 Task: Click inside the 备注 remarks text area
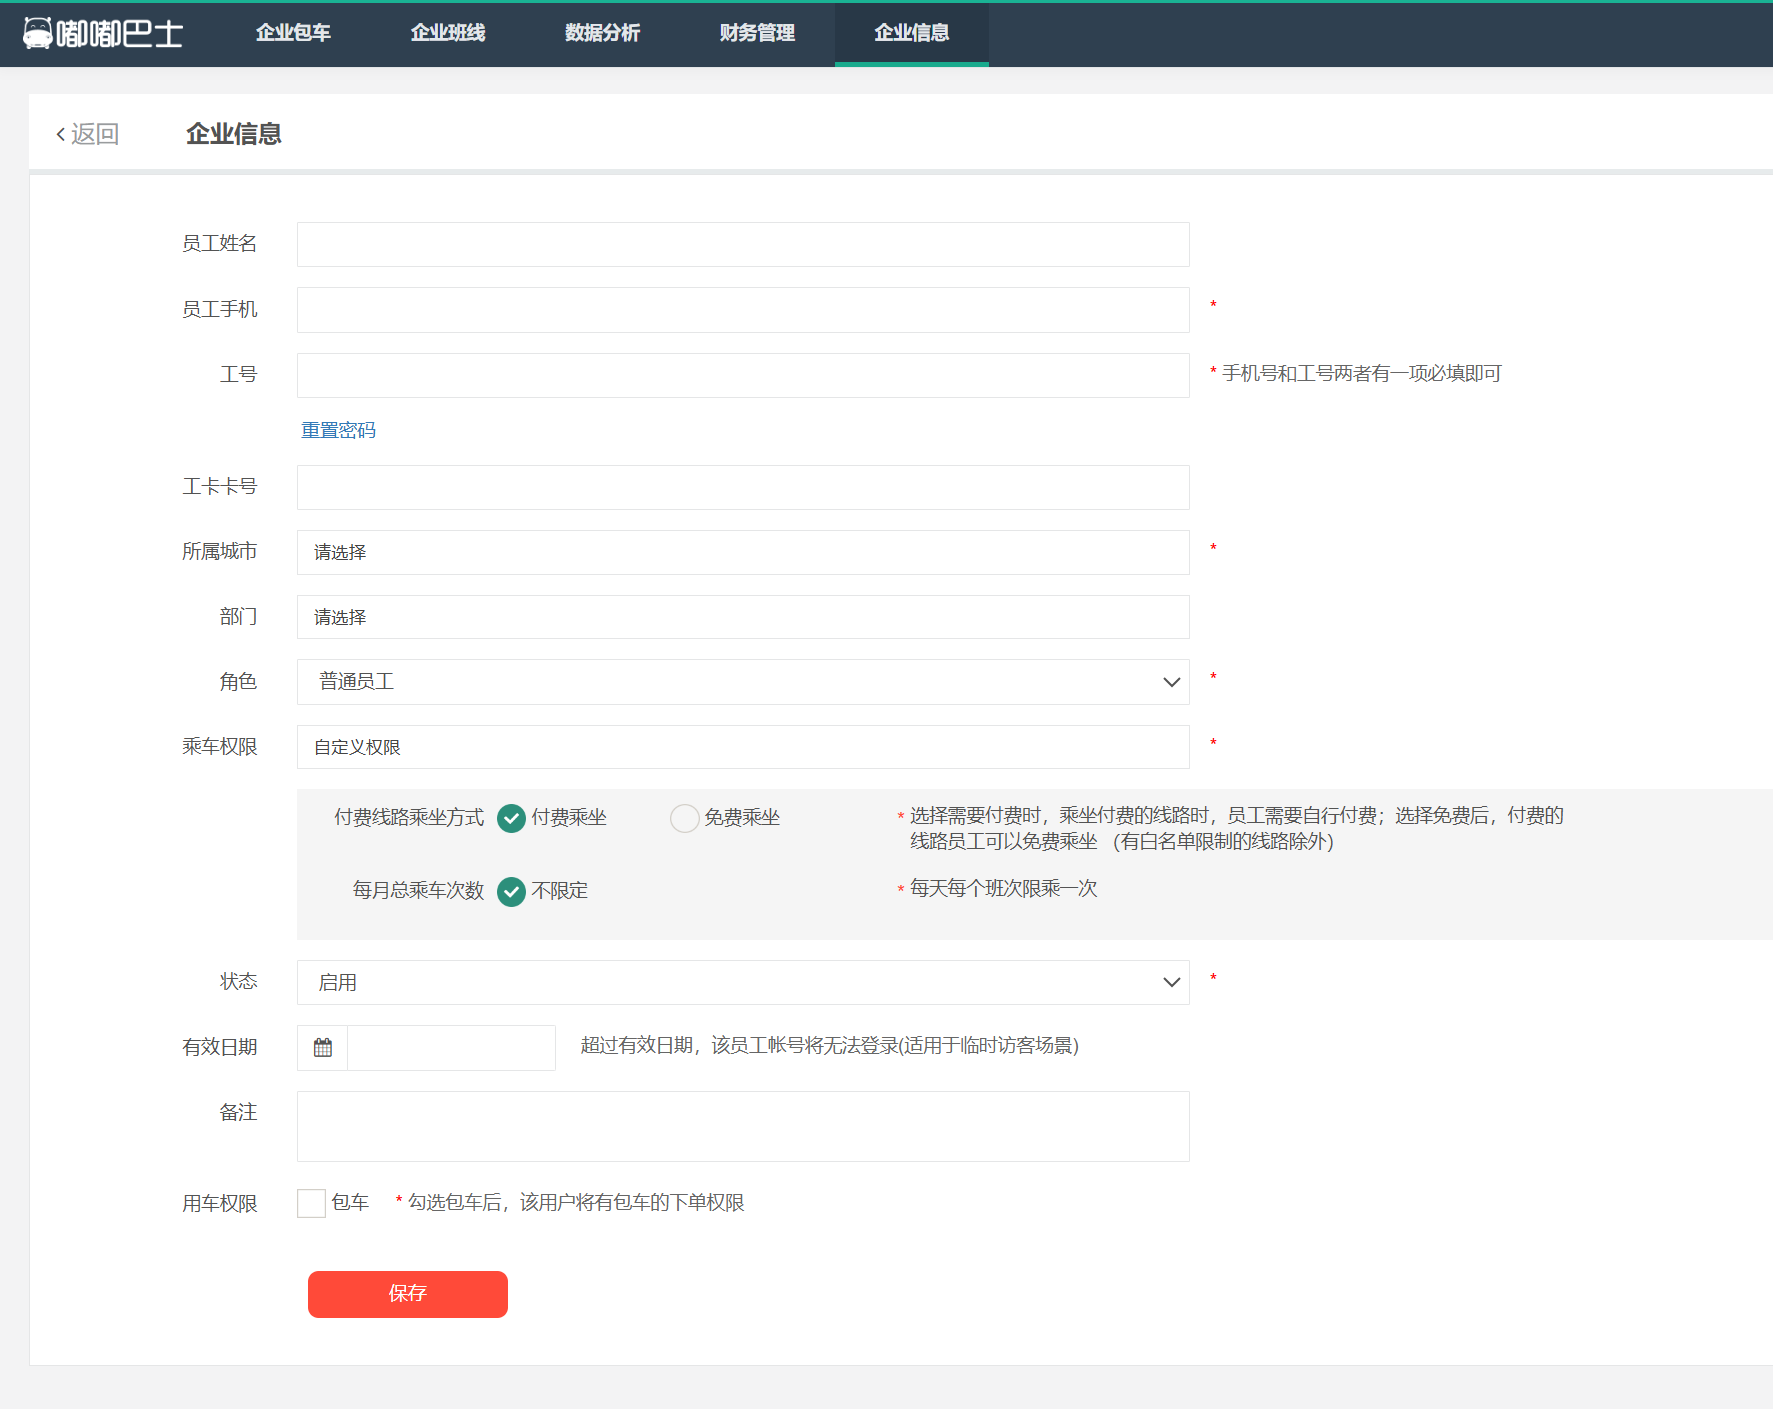coord(742,1126)
